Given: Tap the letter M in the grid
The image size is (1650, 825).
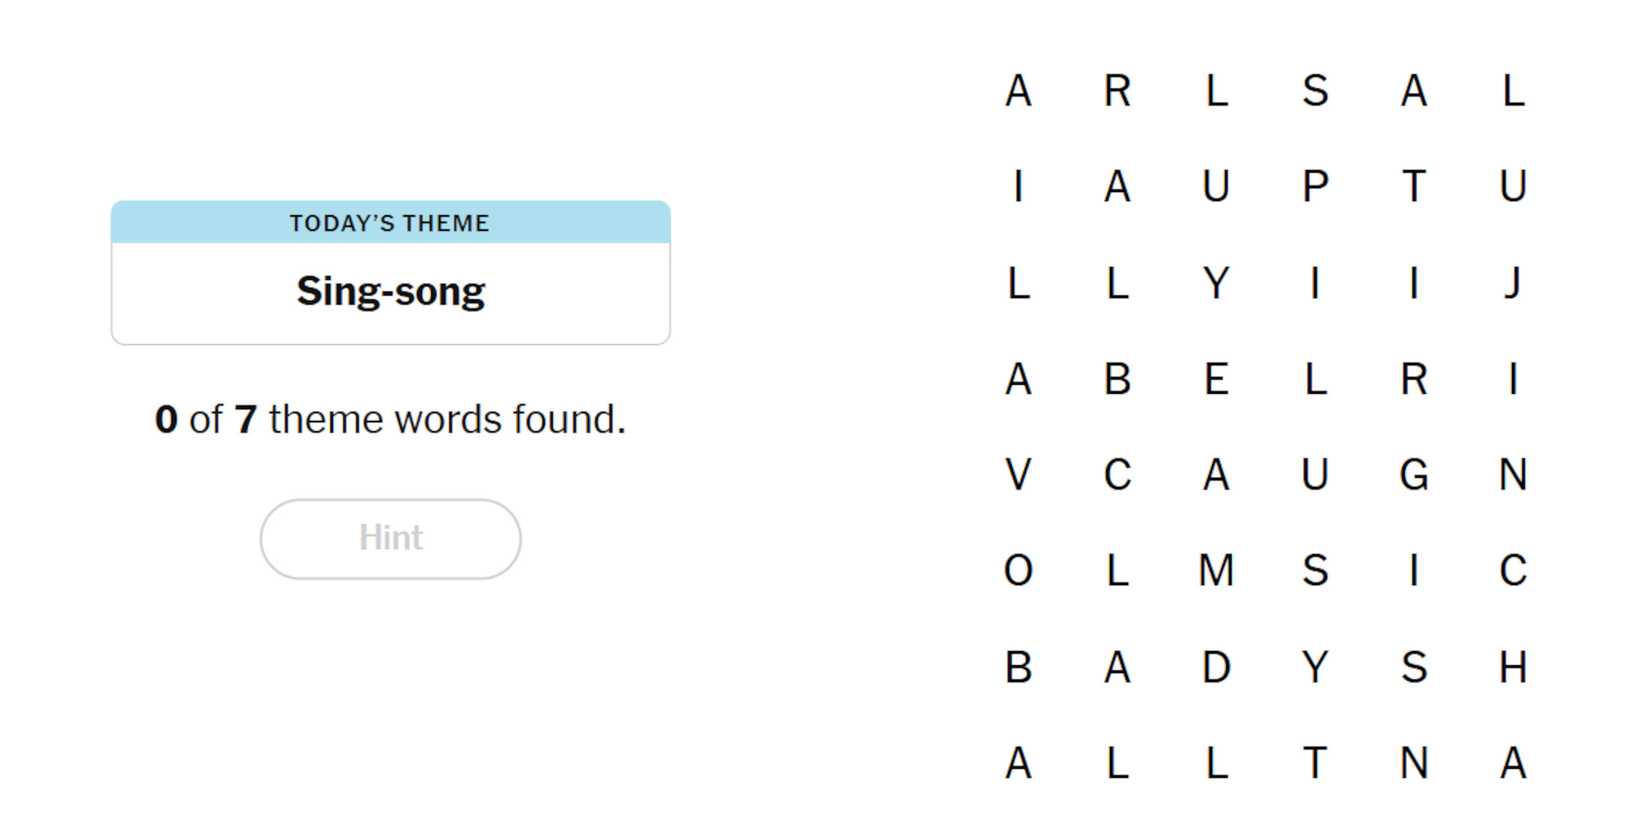Looking at the screenshot, I should (x=1216, y=571).
